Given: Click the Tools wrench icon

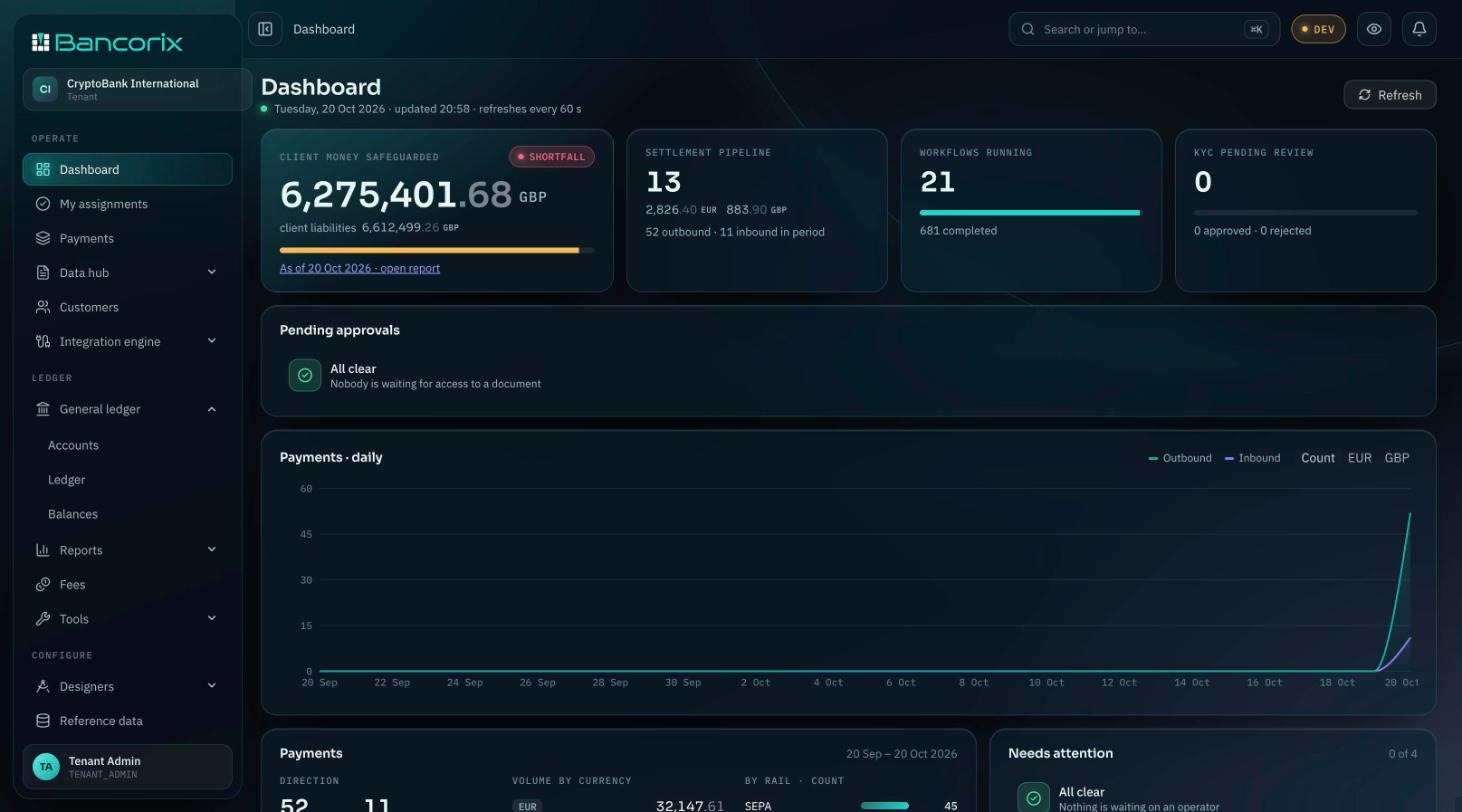Looking at the screenshot, I should [x=43, y=619].
